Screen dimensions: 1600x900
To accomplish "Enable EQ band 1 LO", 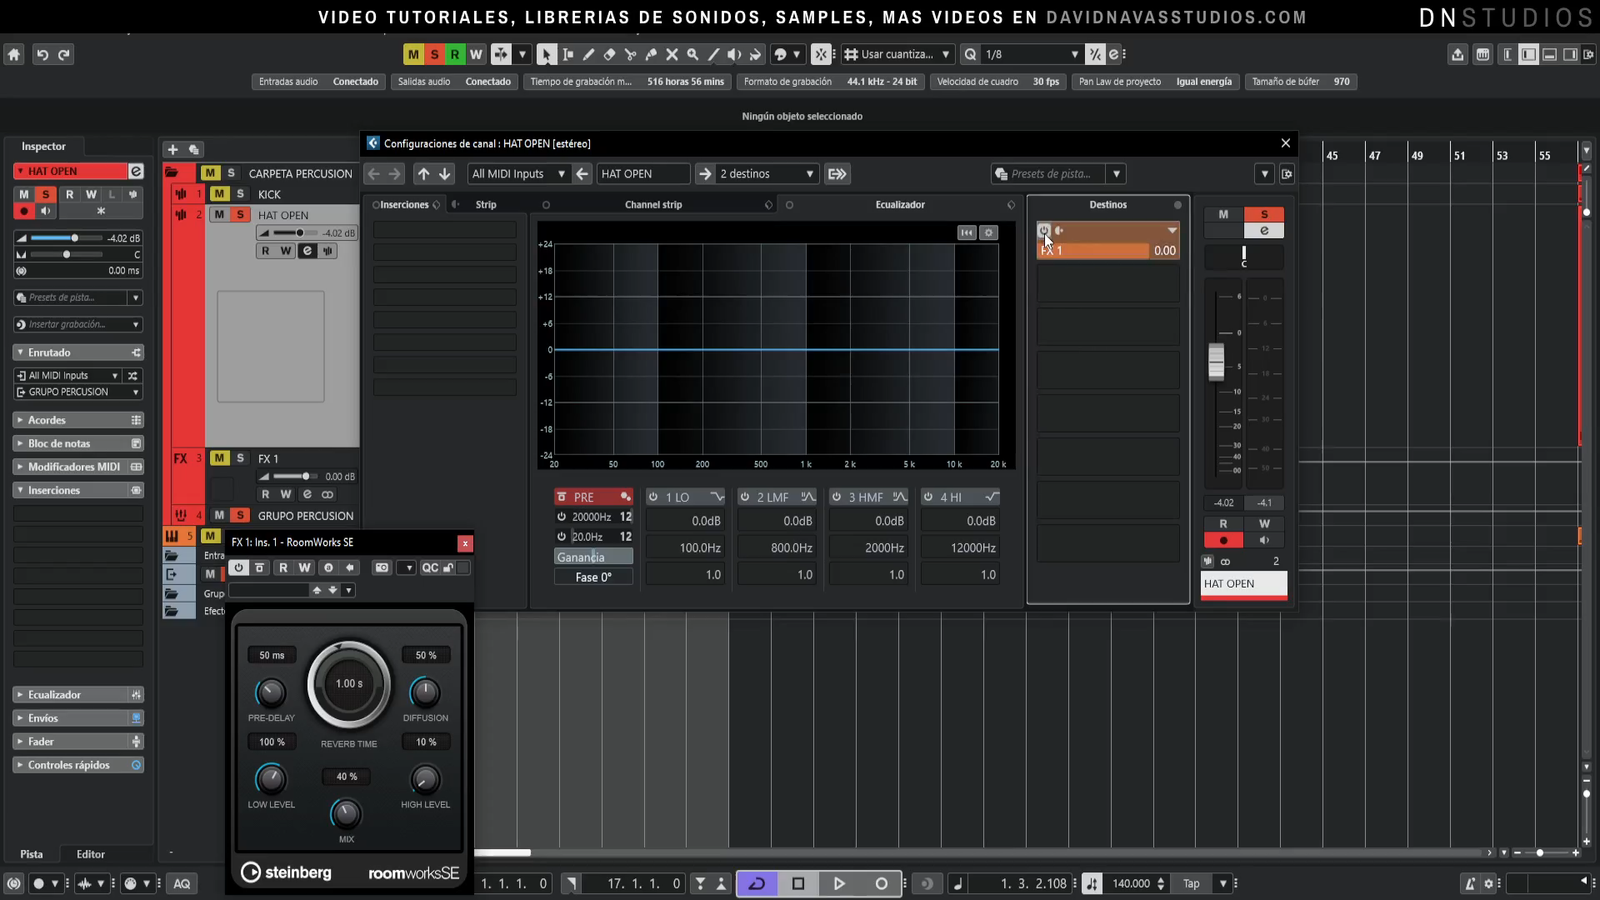I will (654, 497).
